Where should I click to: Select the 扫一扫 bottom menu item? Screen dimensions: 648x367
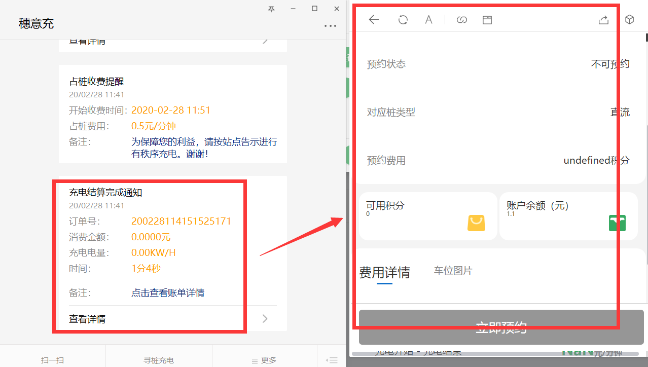pyautogui.click(x=52, y=360)
